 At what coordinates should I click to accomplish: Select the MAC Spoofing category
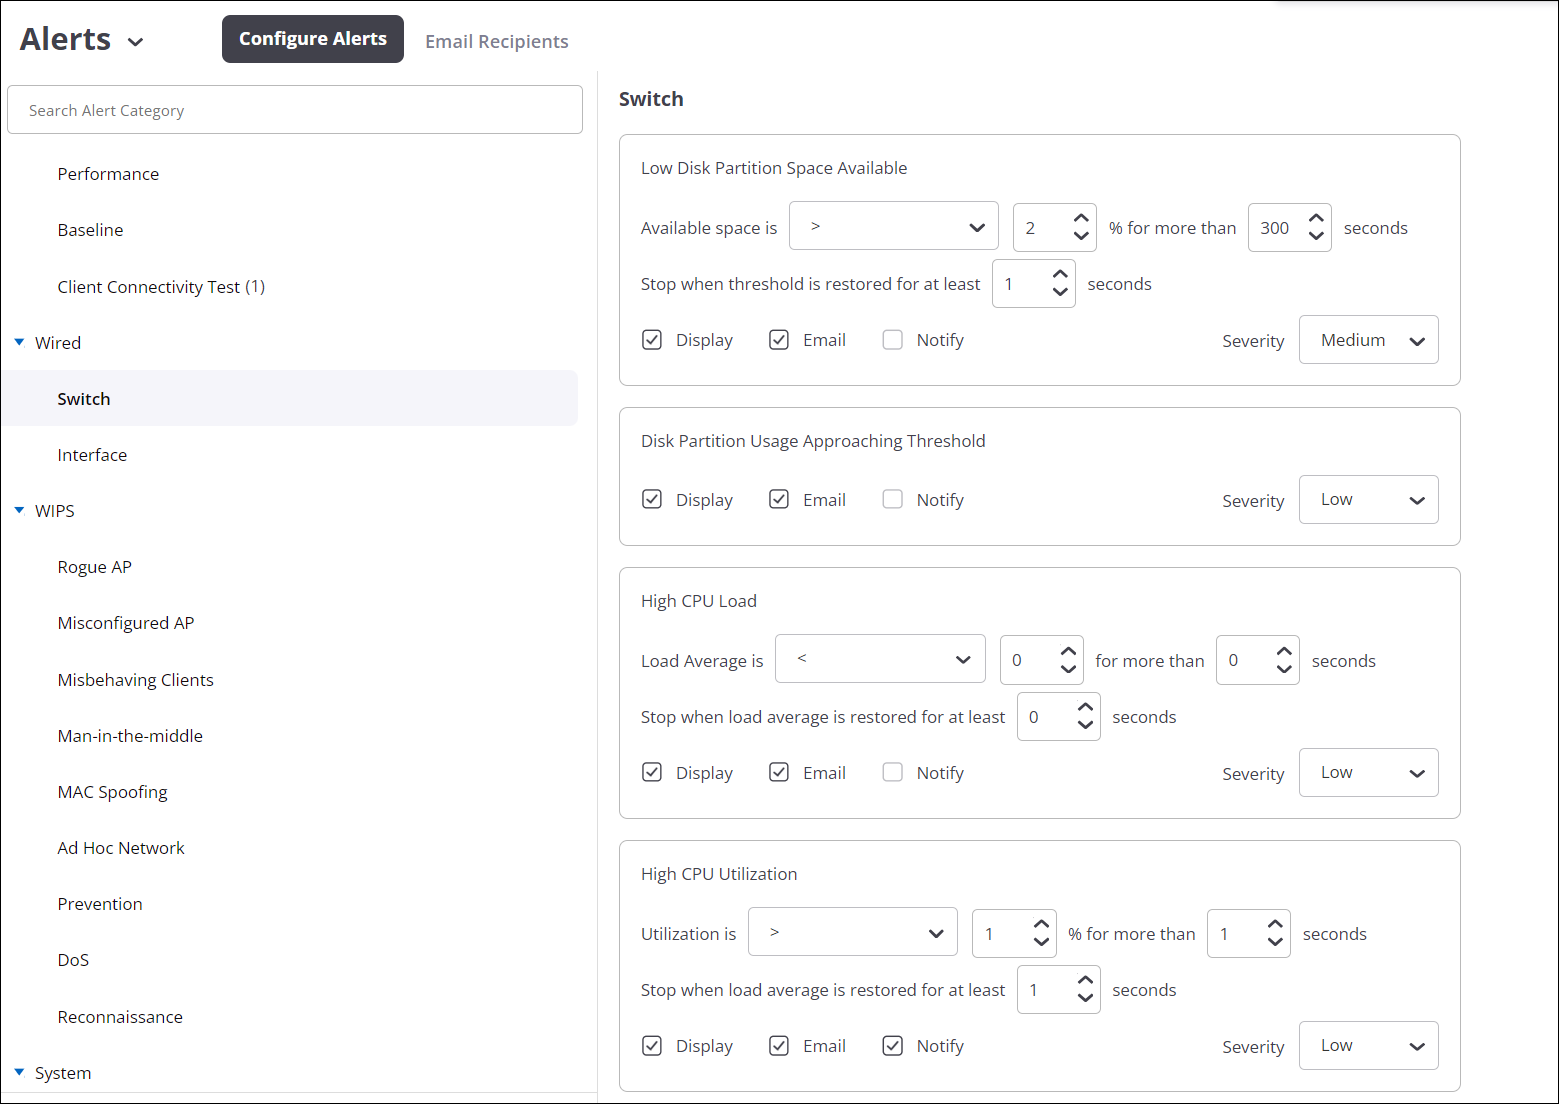[x=112, y=791]
